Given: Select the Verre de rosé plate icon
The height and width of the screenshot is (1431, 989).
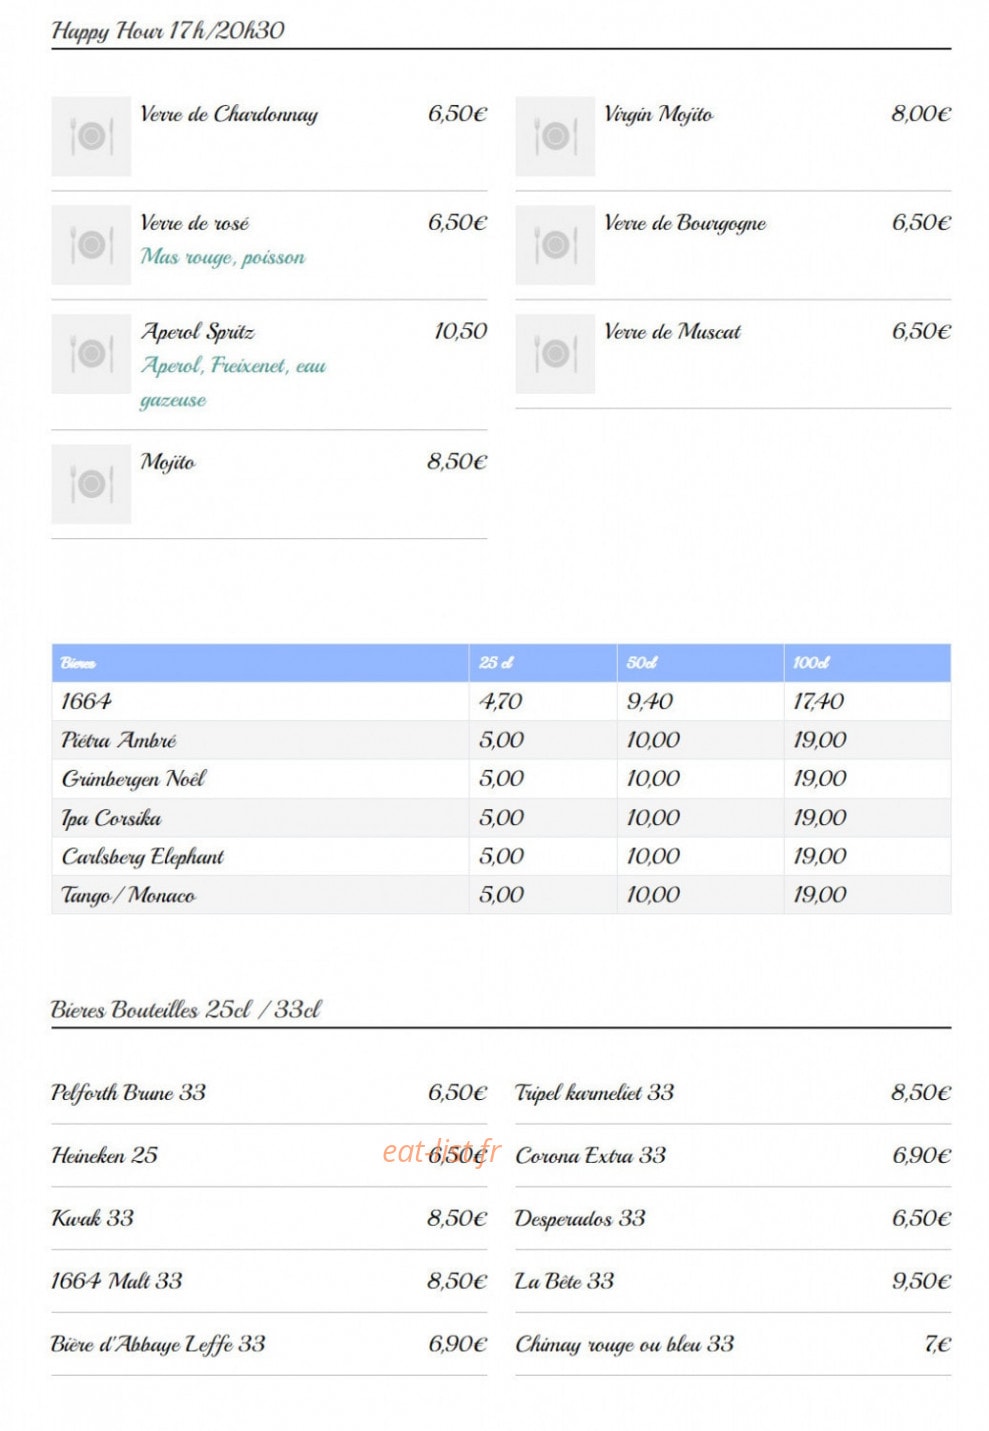Looking at the screenshot, I should point(91,245).
